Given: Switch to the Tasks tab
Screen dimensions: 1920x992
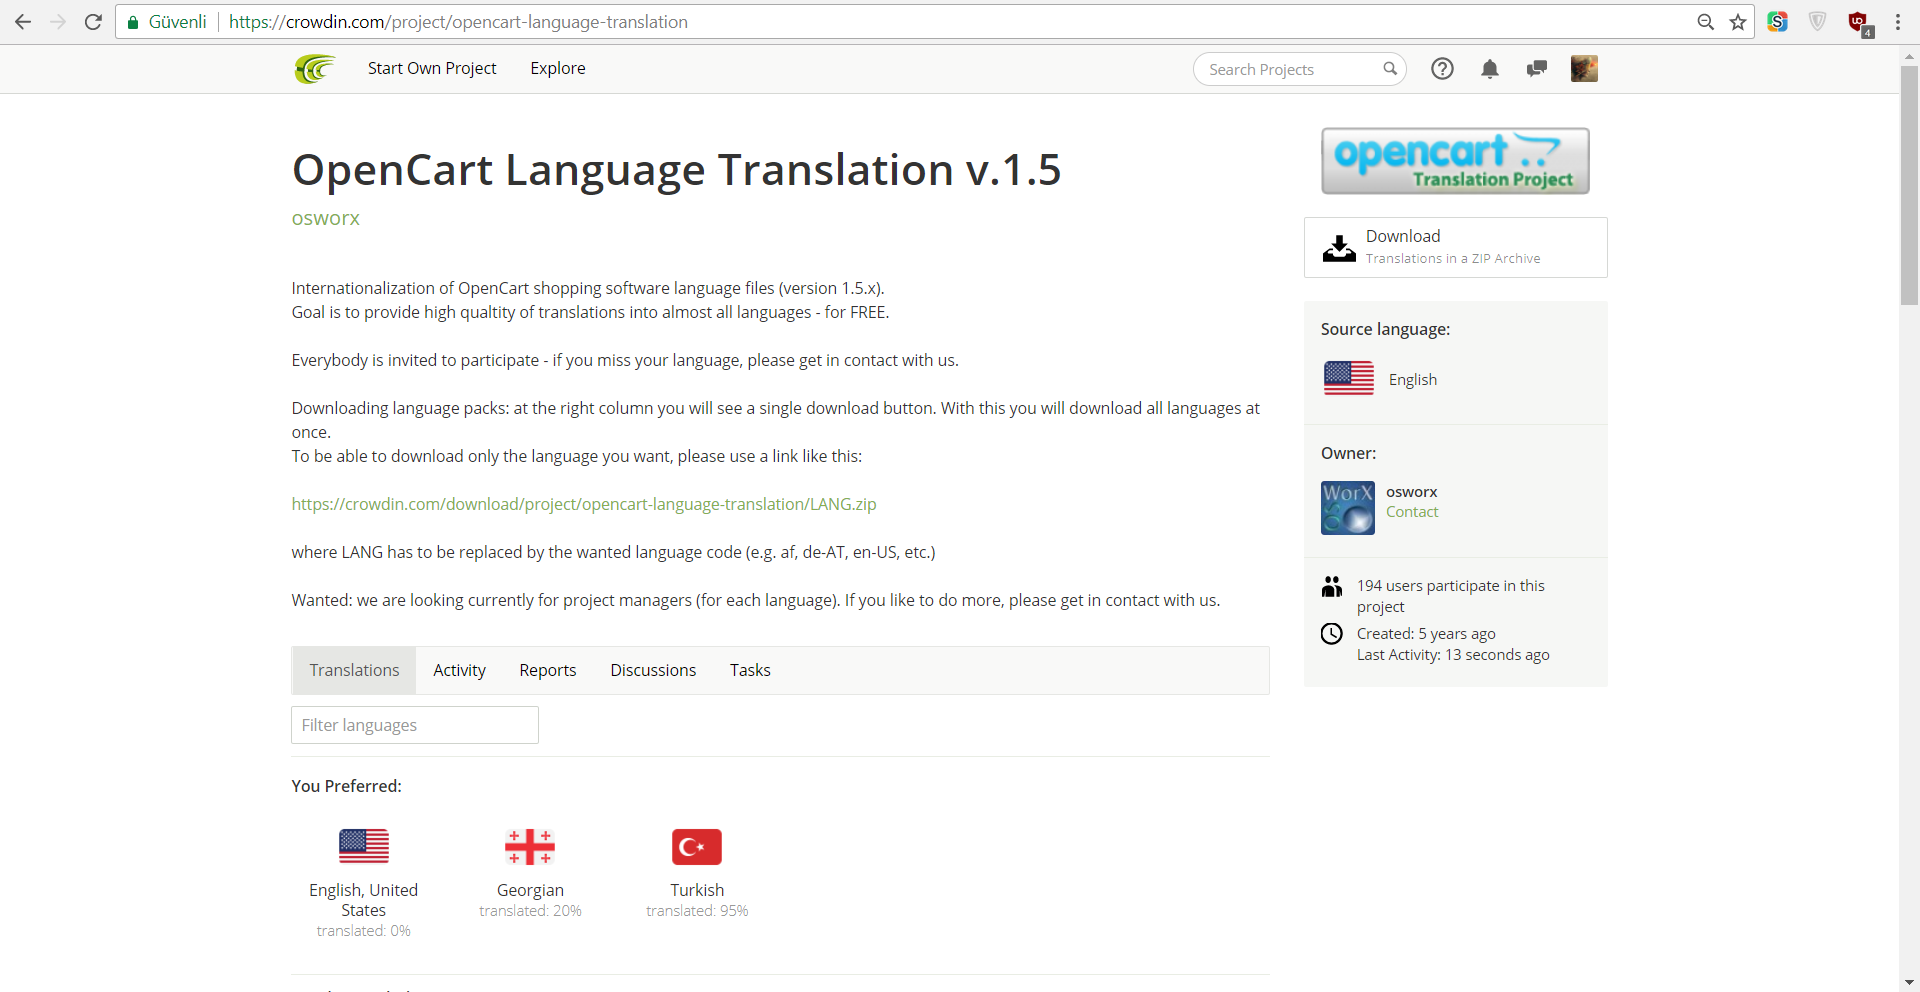Looking at the screenshot, I should point(750,670).
